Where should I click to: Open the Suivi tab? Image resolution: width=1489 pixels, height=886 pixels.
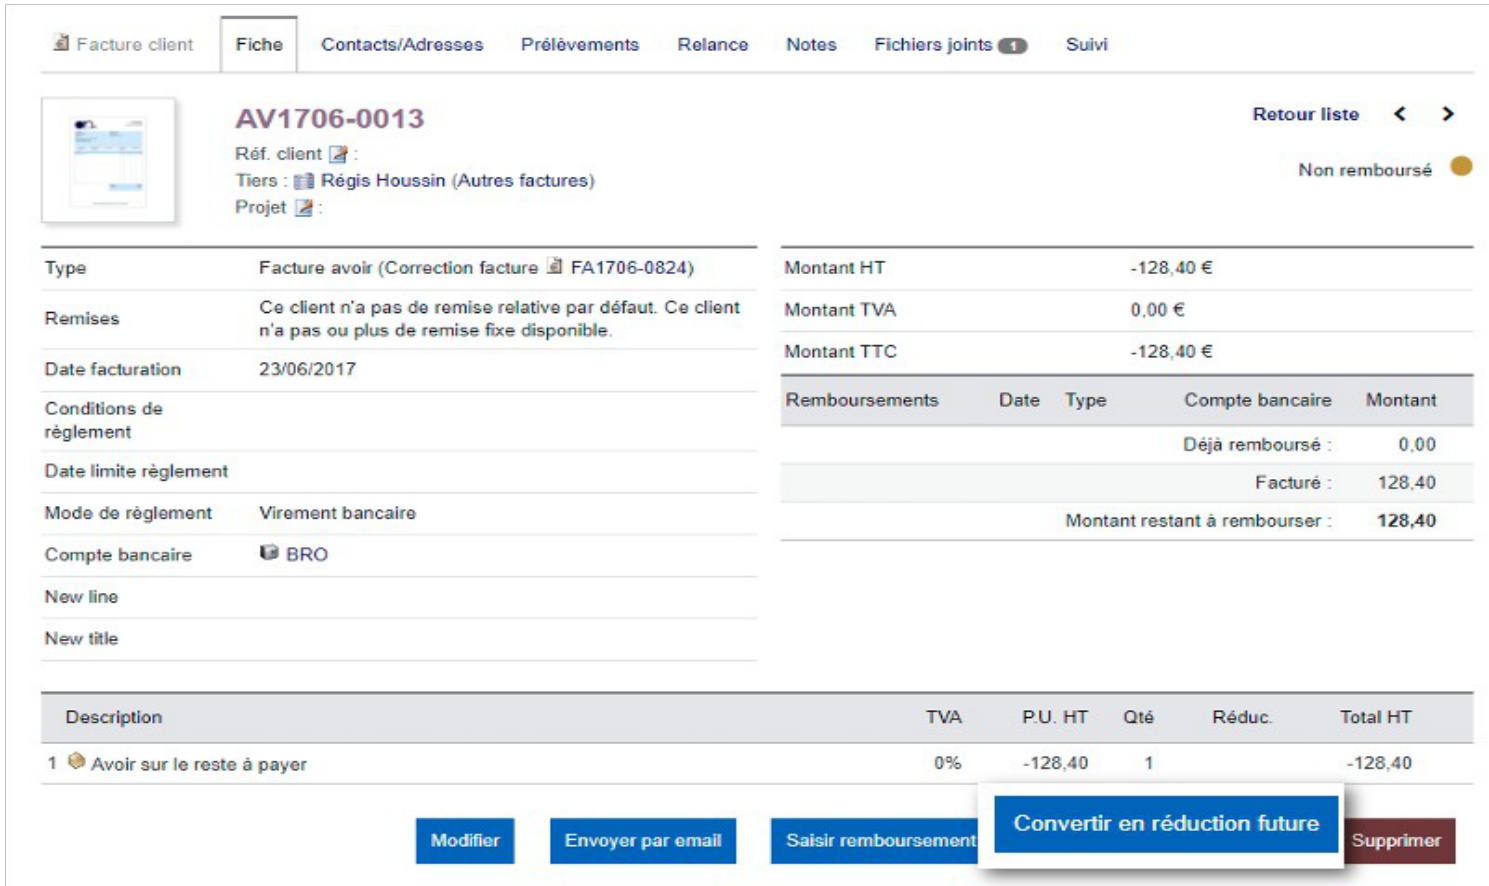coord(1087,45)
